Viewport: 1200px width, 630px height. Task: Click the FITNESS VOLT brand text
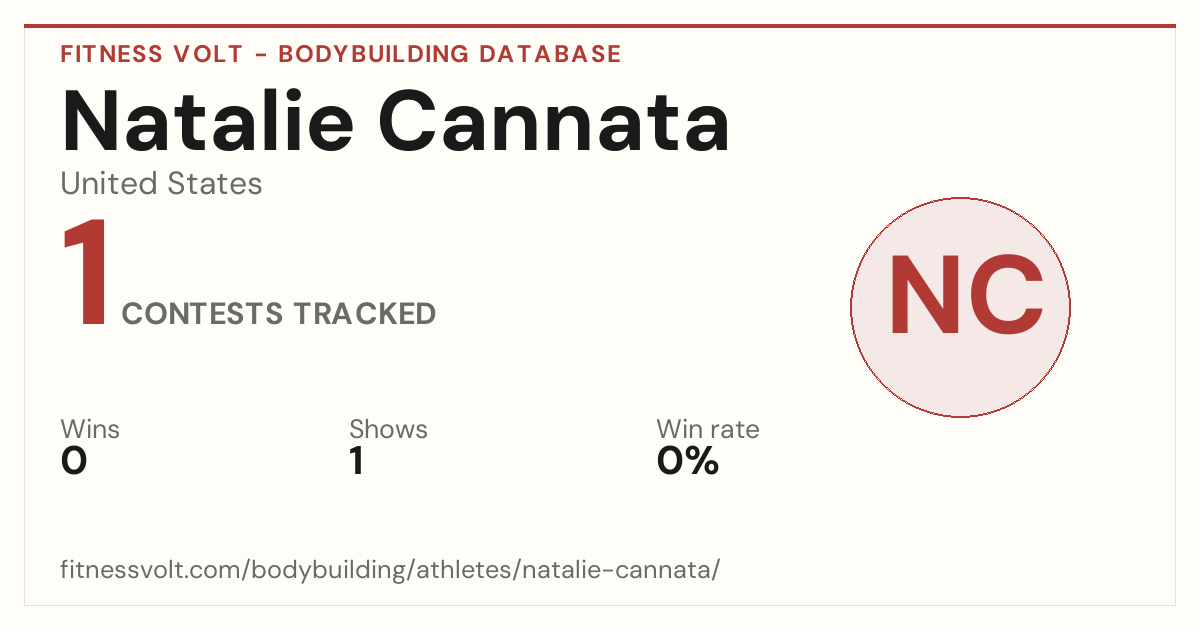click(152, 54)
